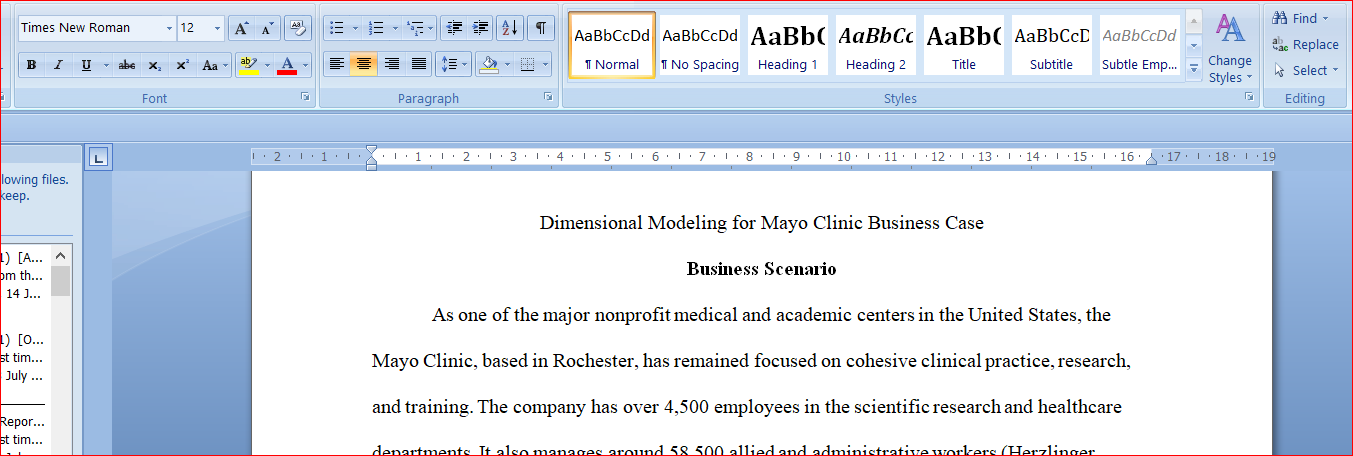Apply the Subtle Emphasis style
1353x456 pixels.
coord(1140,45)
